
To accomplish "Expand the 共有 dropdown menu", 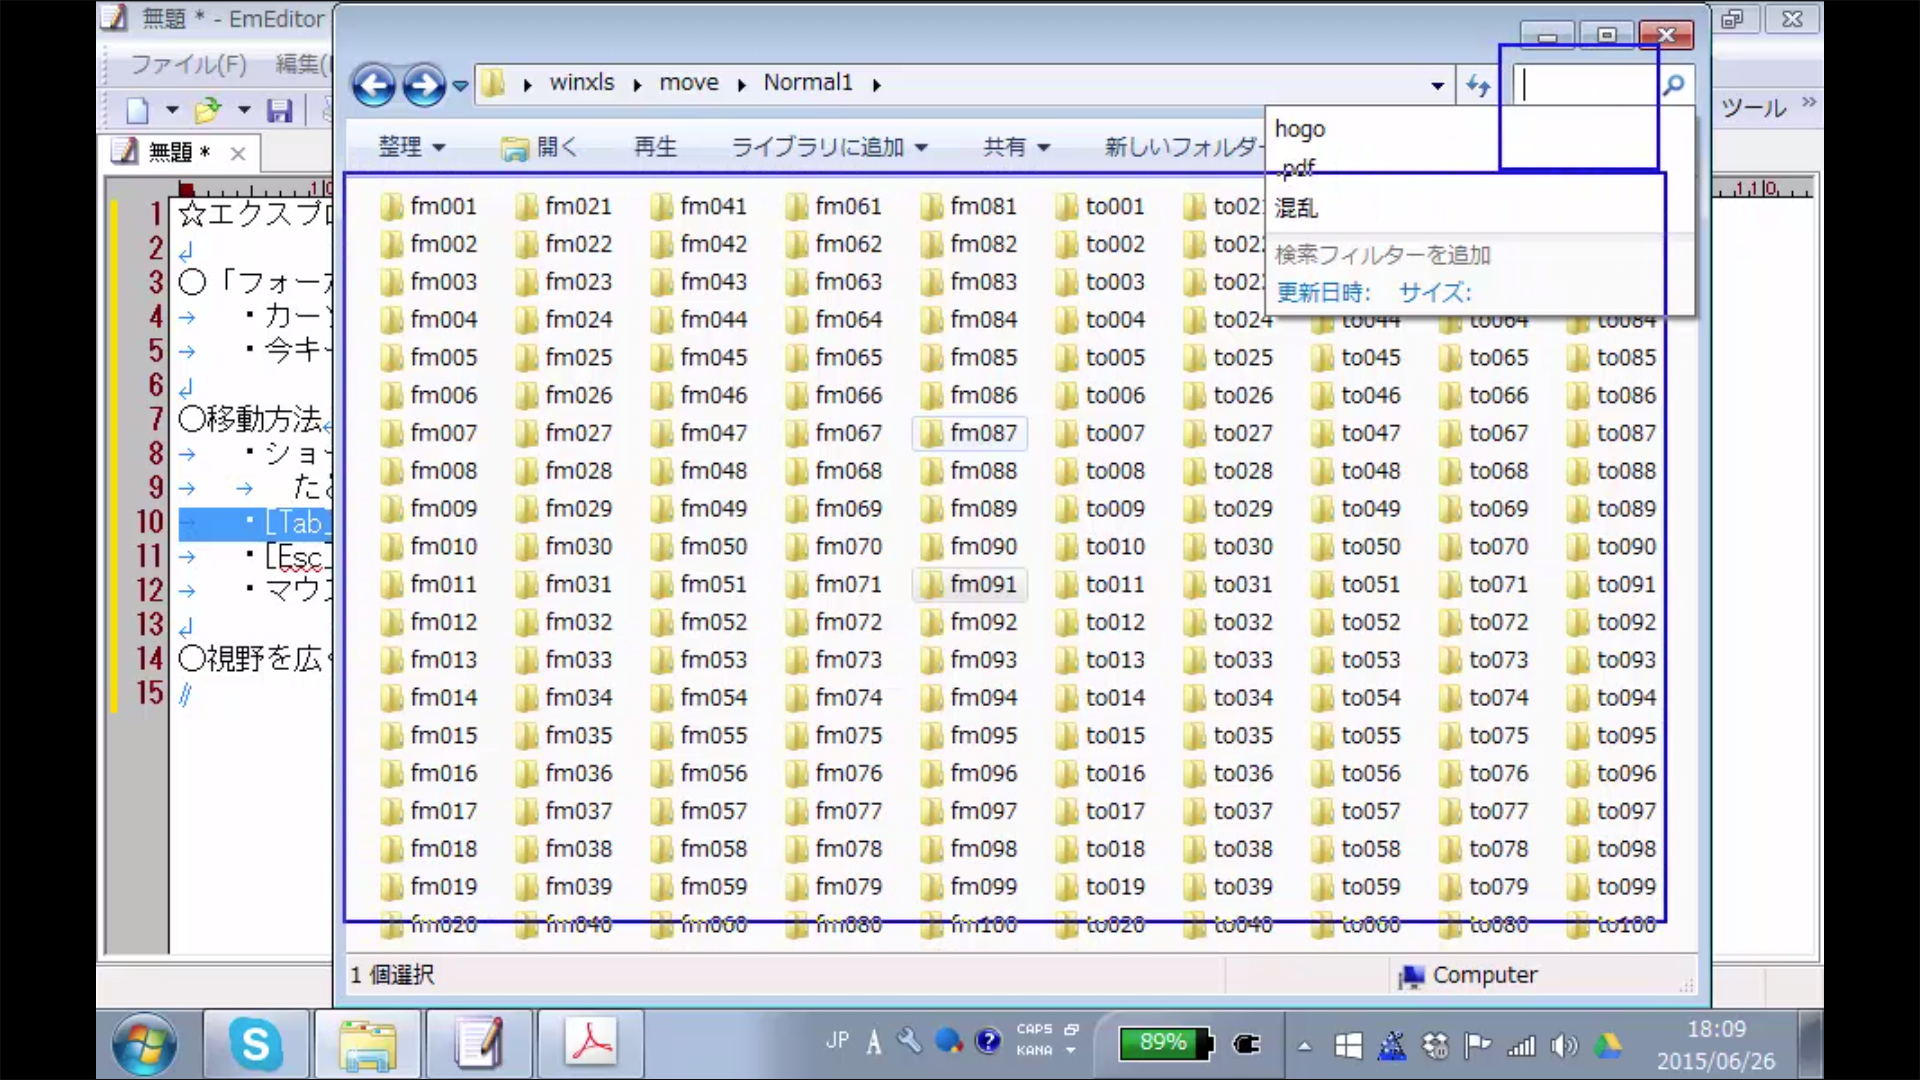I will (1016, 147).
